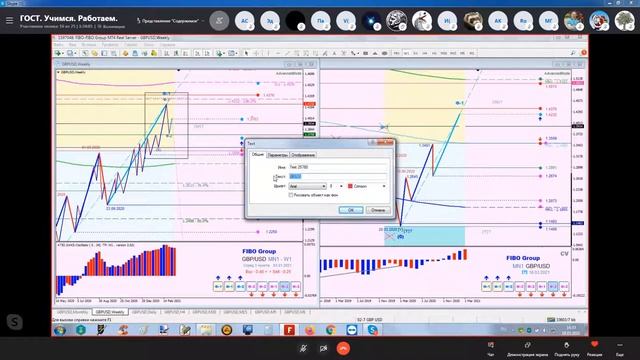This screenshot has width=640, height=360.
Task: Start Демонстрация экрана screen sharing
Action: 527,349
